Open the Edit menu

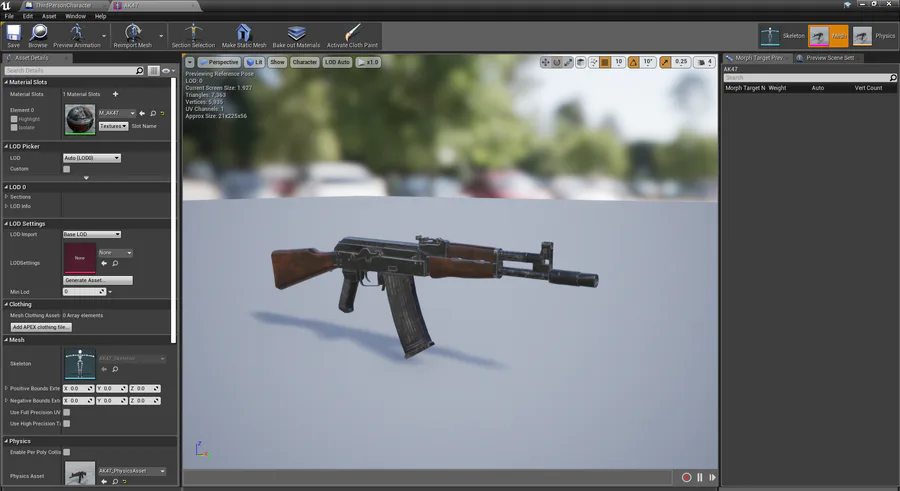(x=28, y=16)
